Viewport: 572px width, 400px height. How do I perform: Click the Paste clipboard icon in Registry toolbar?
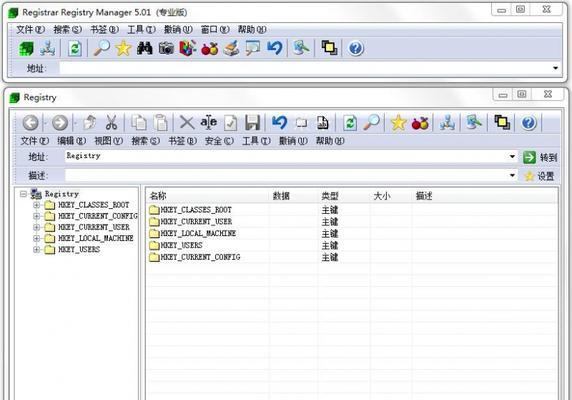pos(161,123)
